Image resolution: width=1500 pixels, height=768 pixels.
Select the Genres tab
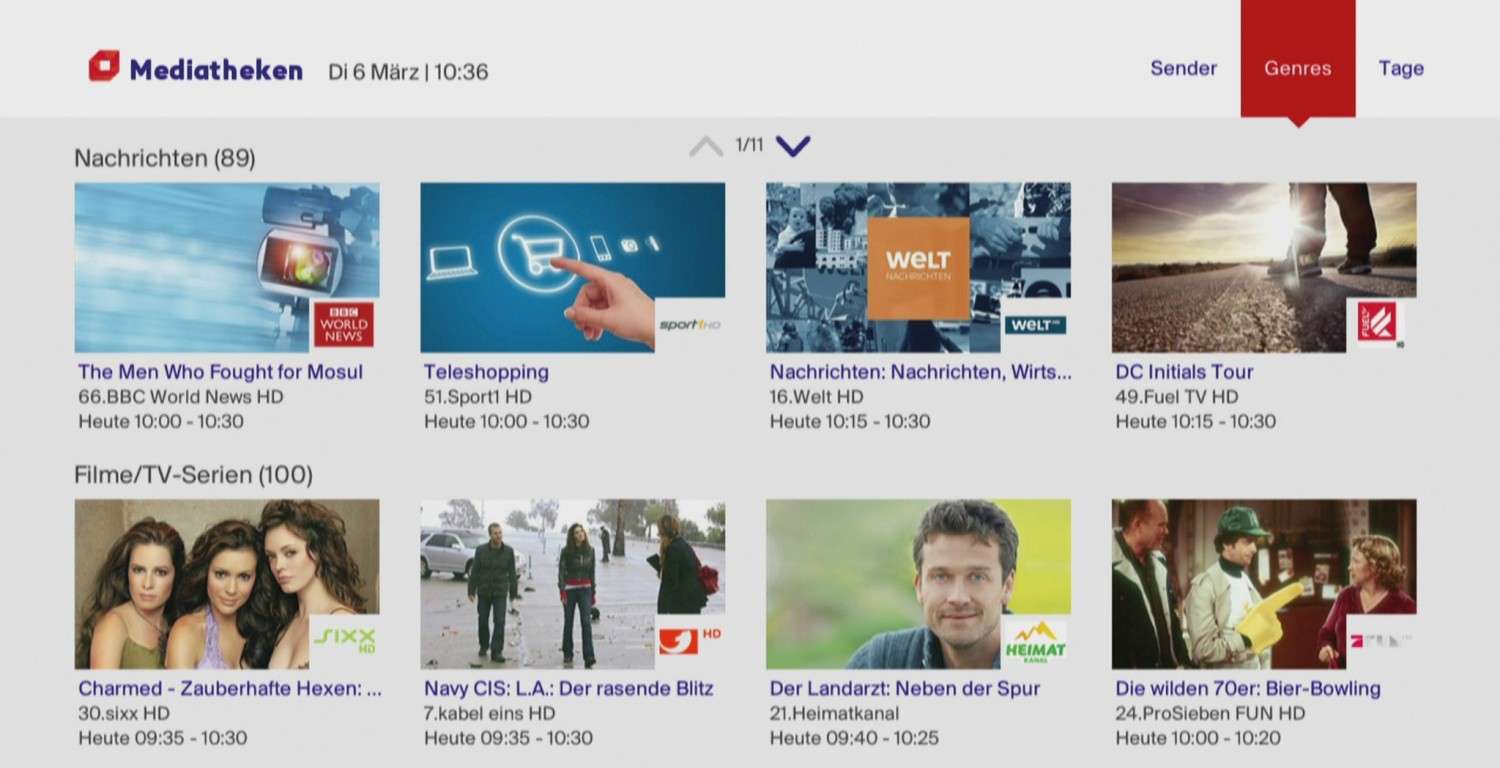pyautogui.click(x=1298, y=68)
